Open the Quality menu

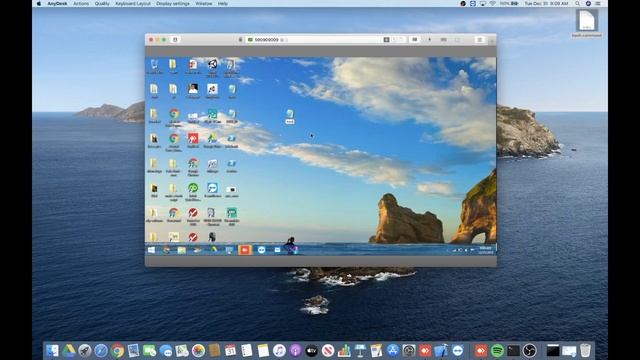point(102,4)
